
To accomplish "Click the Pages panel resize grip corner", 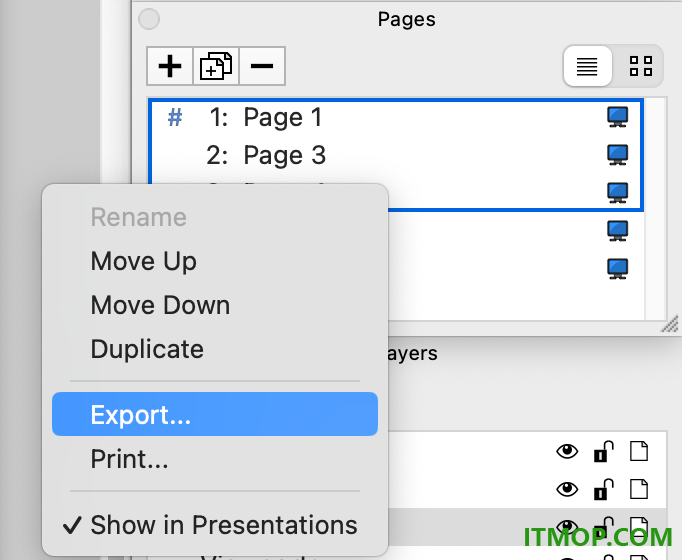I will coord(670,324).
